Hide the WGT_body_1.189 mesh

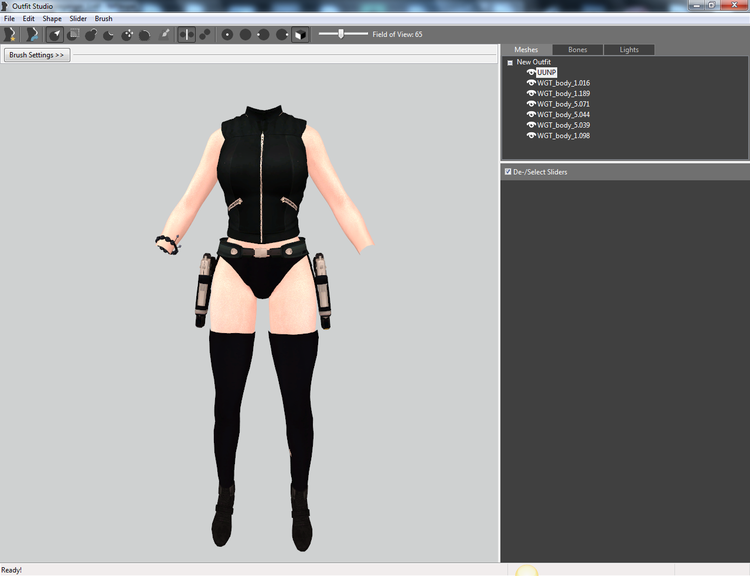[531, 93]
